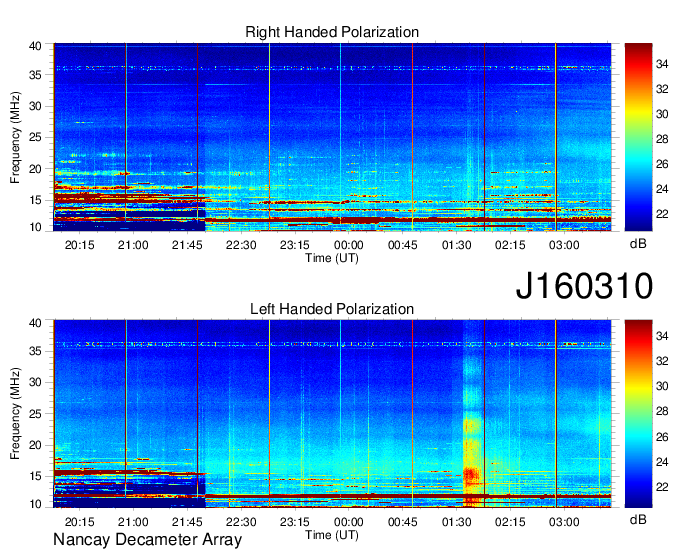Click the Right Handed spectrogram plot area
The height and width of the screenshot is (552, 680).
[332, 137]
